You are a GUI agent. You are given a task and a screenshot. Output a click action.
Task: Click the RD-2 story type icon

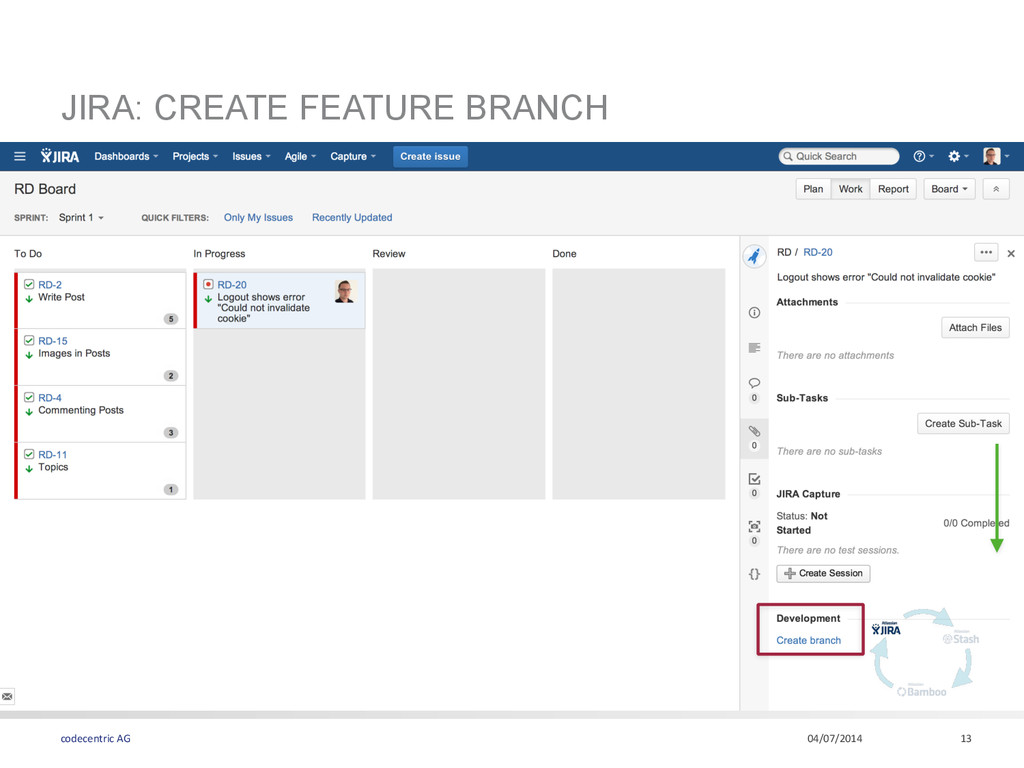[x=29, y=284]
